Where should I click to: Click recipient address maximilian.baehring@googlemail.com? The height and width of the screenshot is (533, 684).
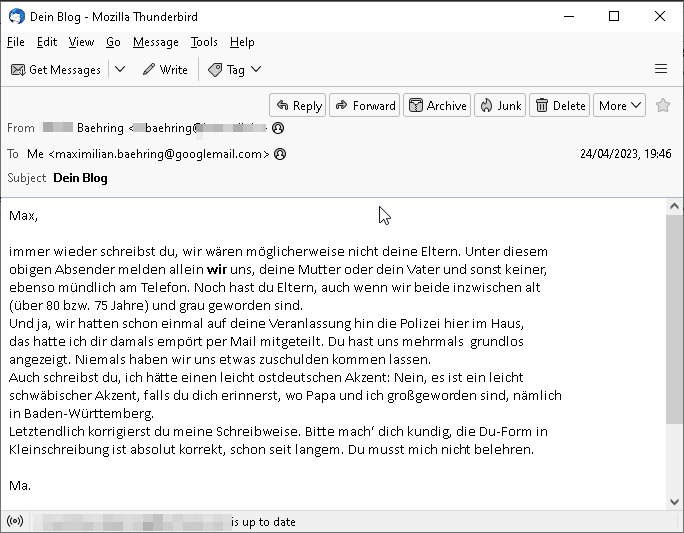(x=159, y=154)
